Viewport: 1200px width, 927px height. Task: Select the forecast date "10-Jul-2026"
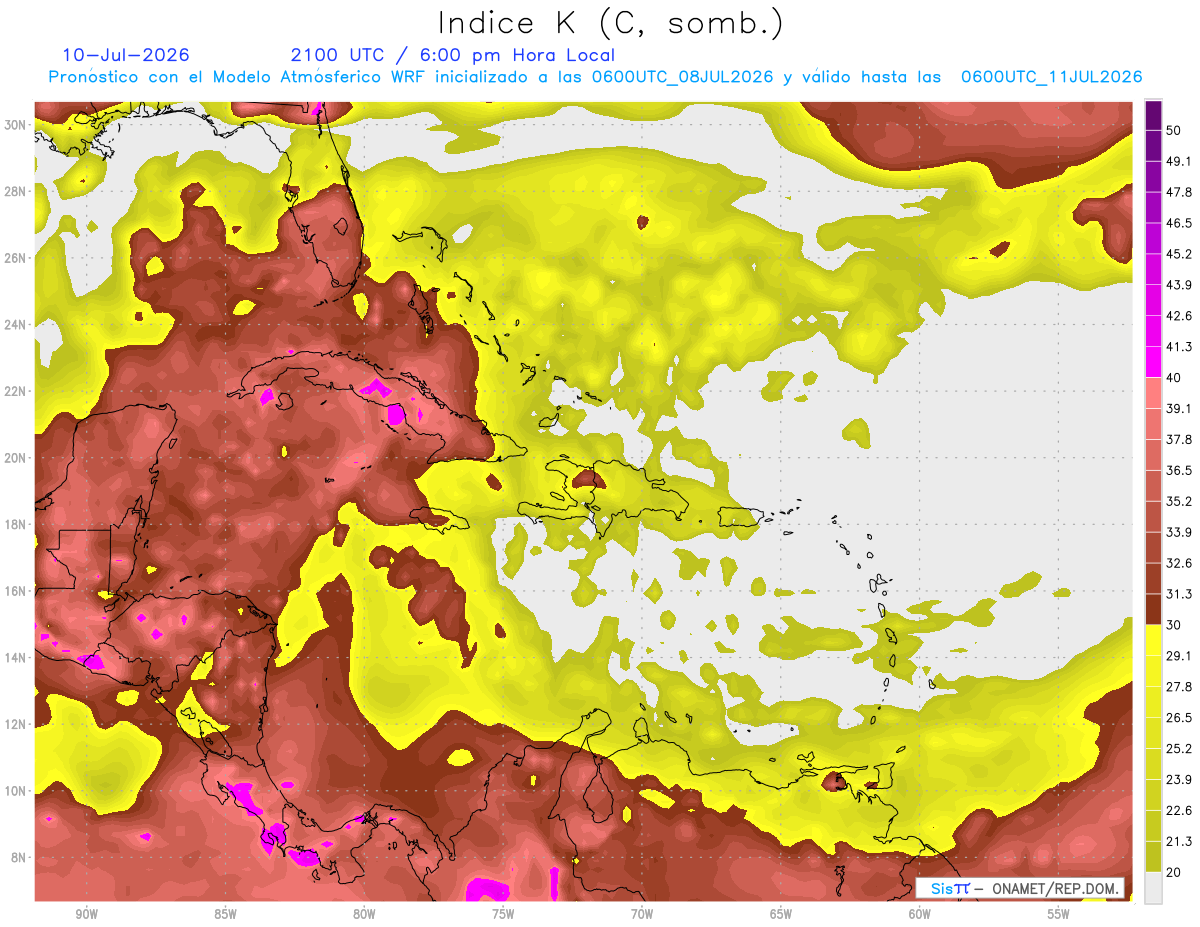coord(126,55)
